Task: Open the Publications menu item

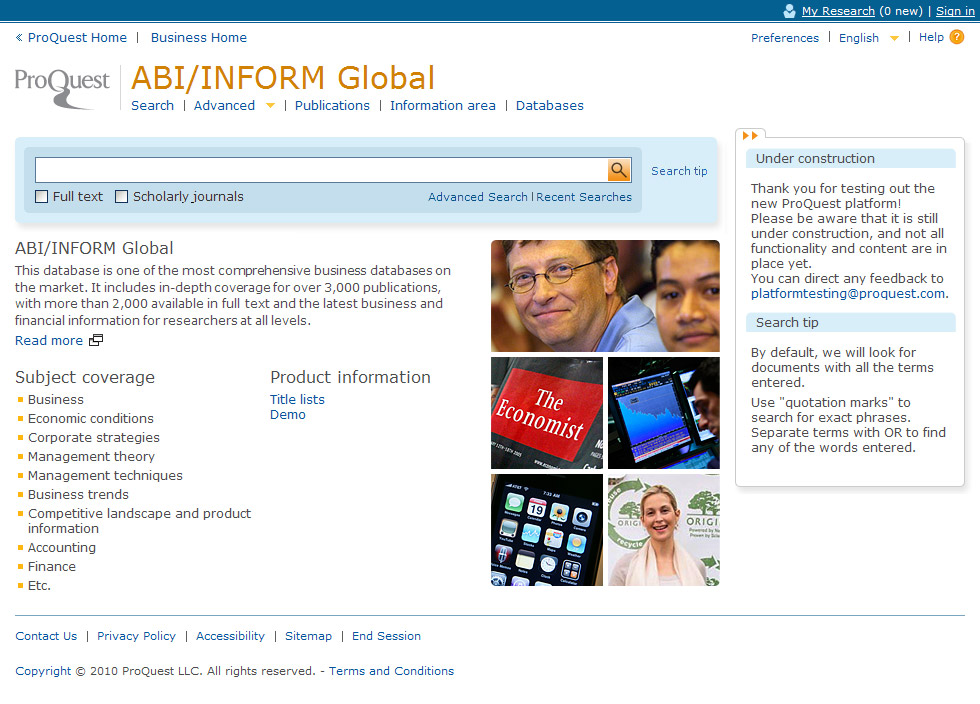Action: pyautogui.click(x=332, y=106)
